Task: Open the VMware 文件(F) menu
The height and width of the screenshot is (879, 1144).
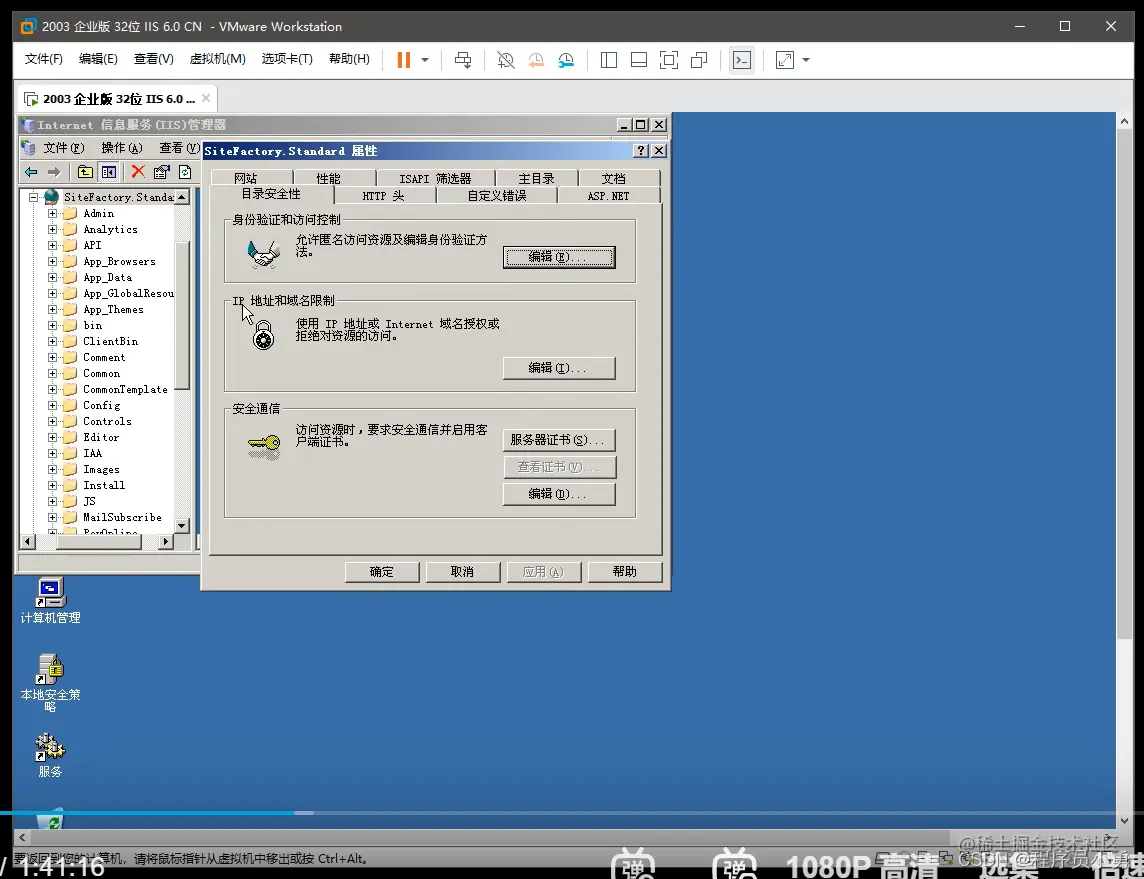Action: click(43, 59)
